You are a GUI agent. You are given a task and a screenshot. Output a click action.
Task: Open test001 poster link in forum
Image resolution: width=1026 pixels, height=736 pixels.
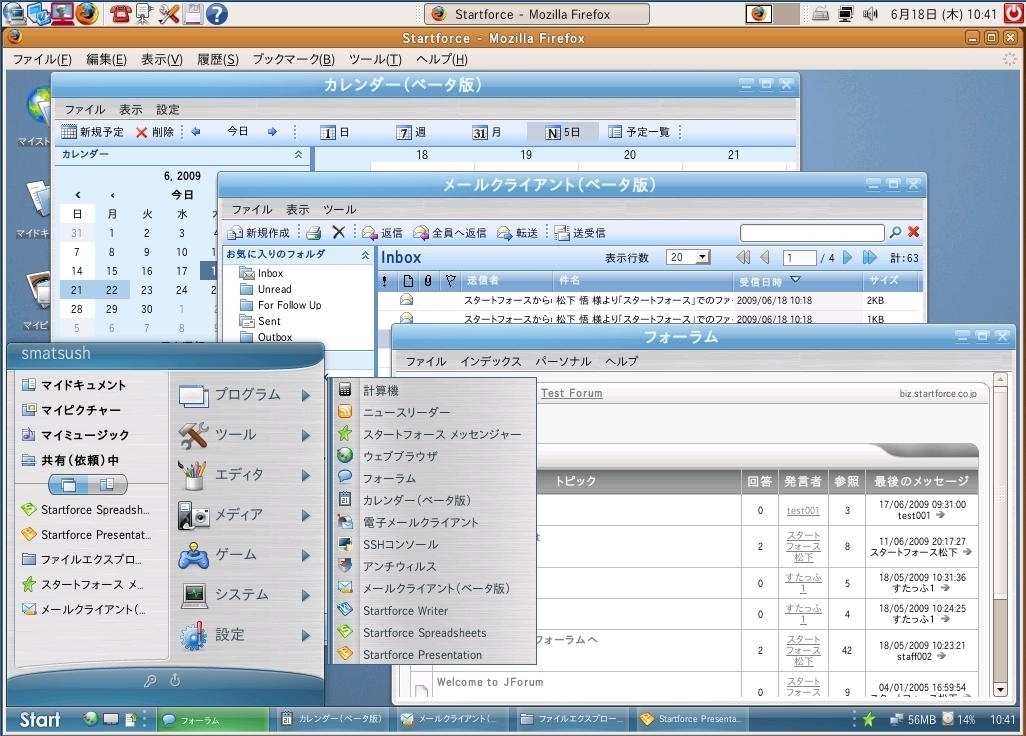click(803, 511)
